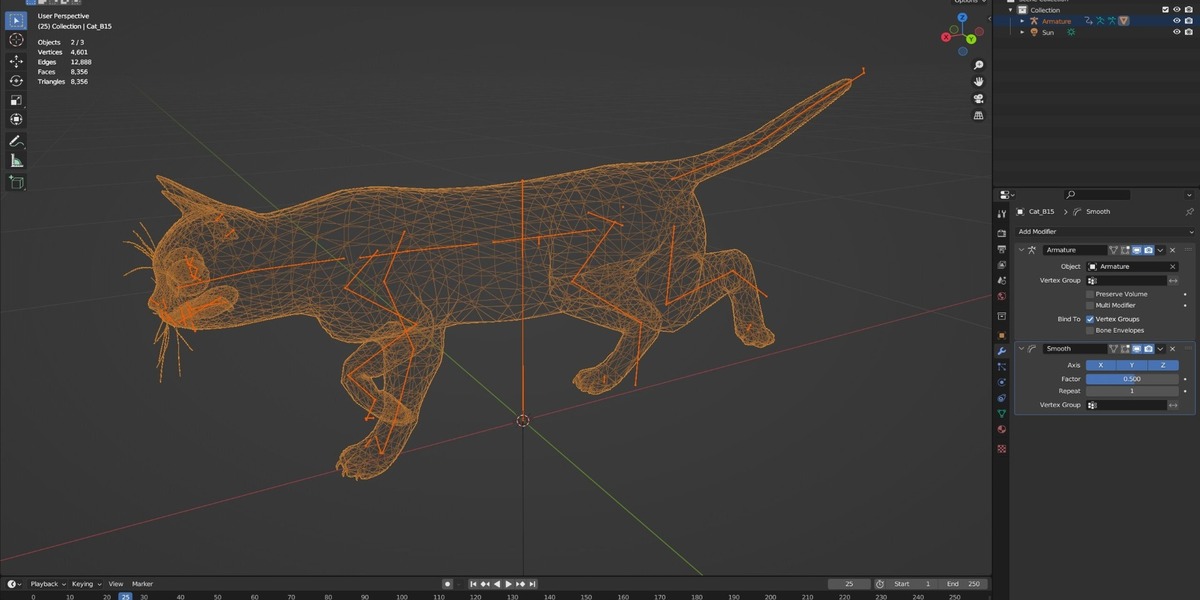
Task: Enable Bone Envelopes checkbox
Action: click(x=1090, y=330)
